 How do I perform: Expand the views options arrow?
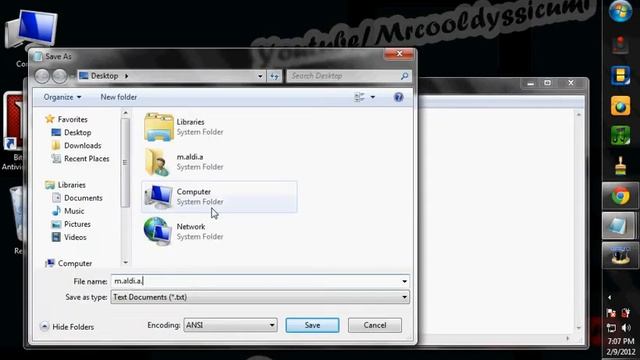click(373, 97)
